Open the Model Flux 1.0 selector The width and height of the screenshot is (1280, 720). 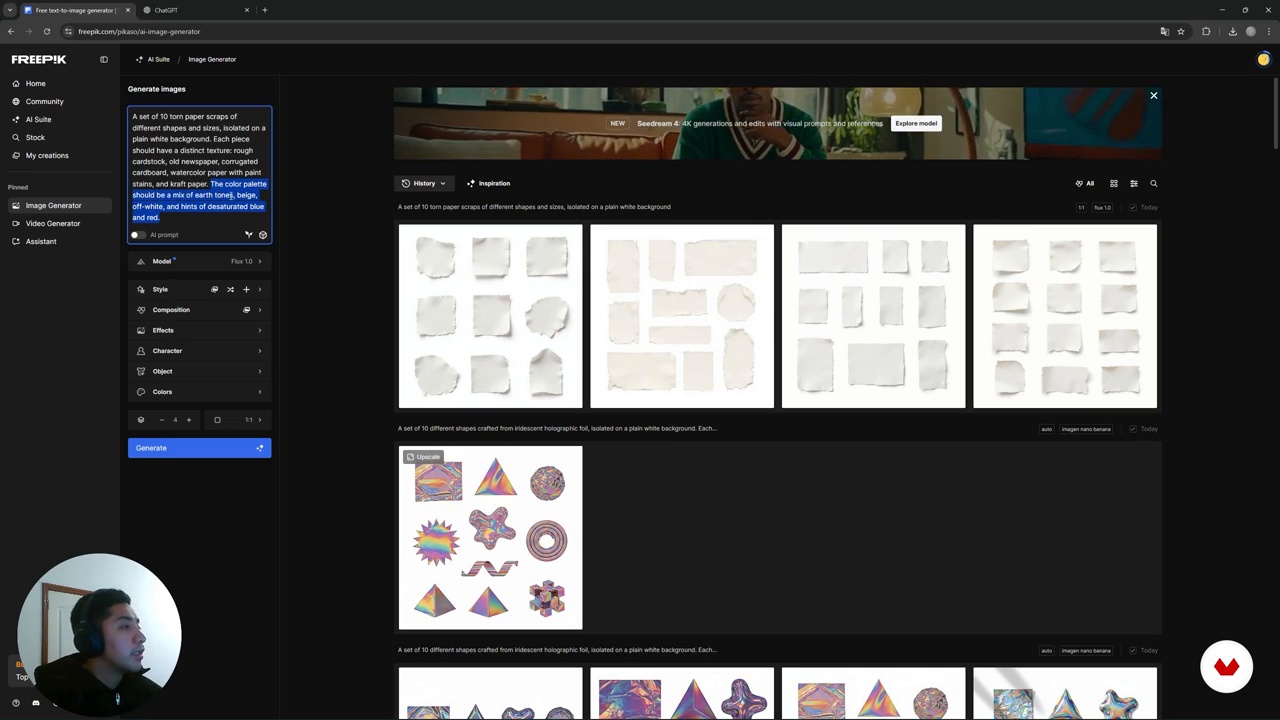[x=199, y=262]
